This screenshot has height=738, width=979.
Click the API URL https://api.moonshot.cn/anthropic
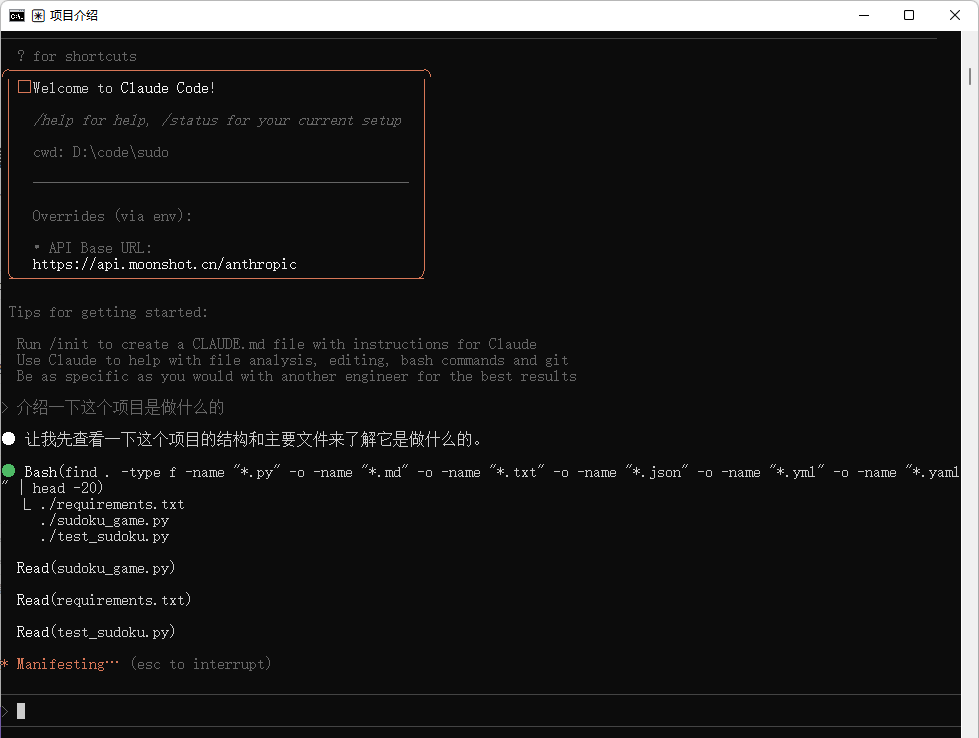click(x=164, y=264)
